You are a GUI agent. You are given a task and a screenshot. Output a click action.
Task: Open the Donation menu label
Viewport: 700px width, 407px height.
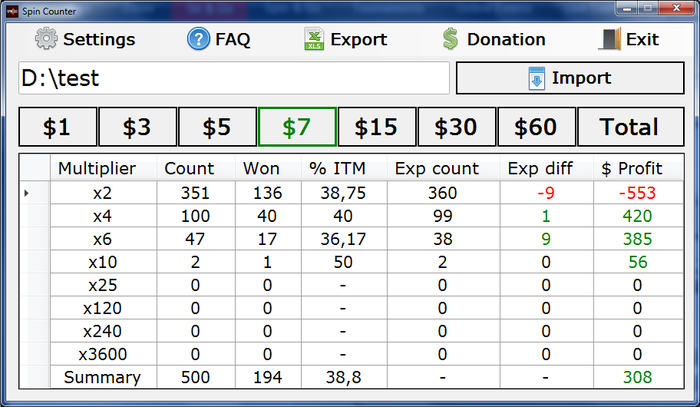(506, 39)
